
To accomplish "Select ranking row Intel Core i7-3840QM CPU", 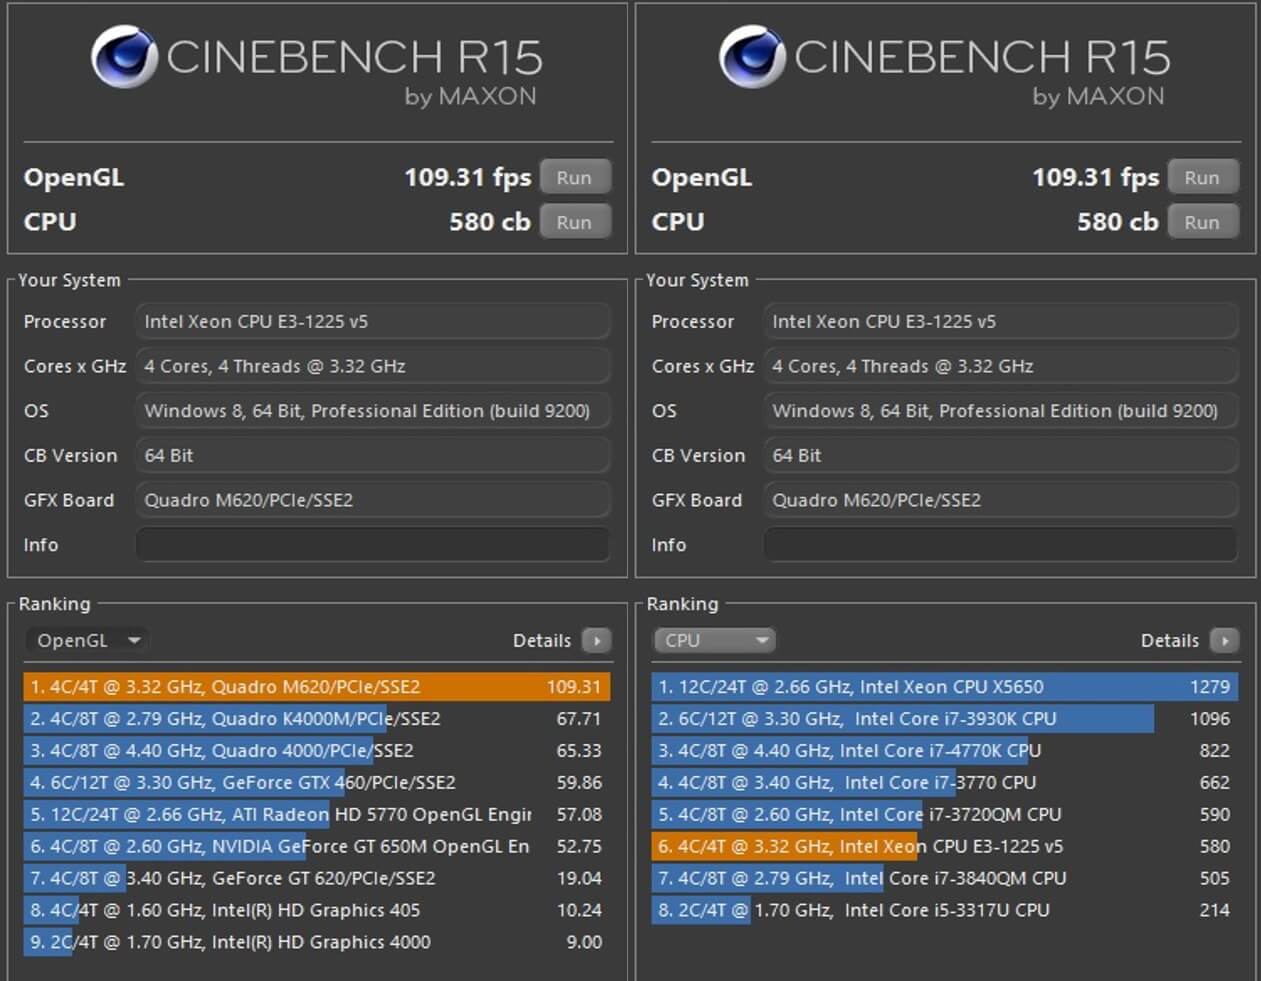I will tap(944, 879).
